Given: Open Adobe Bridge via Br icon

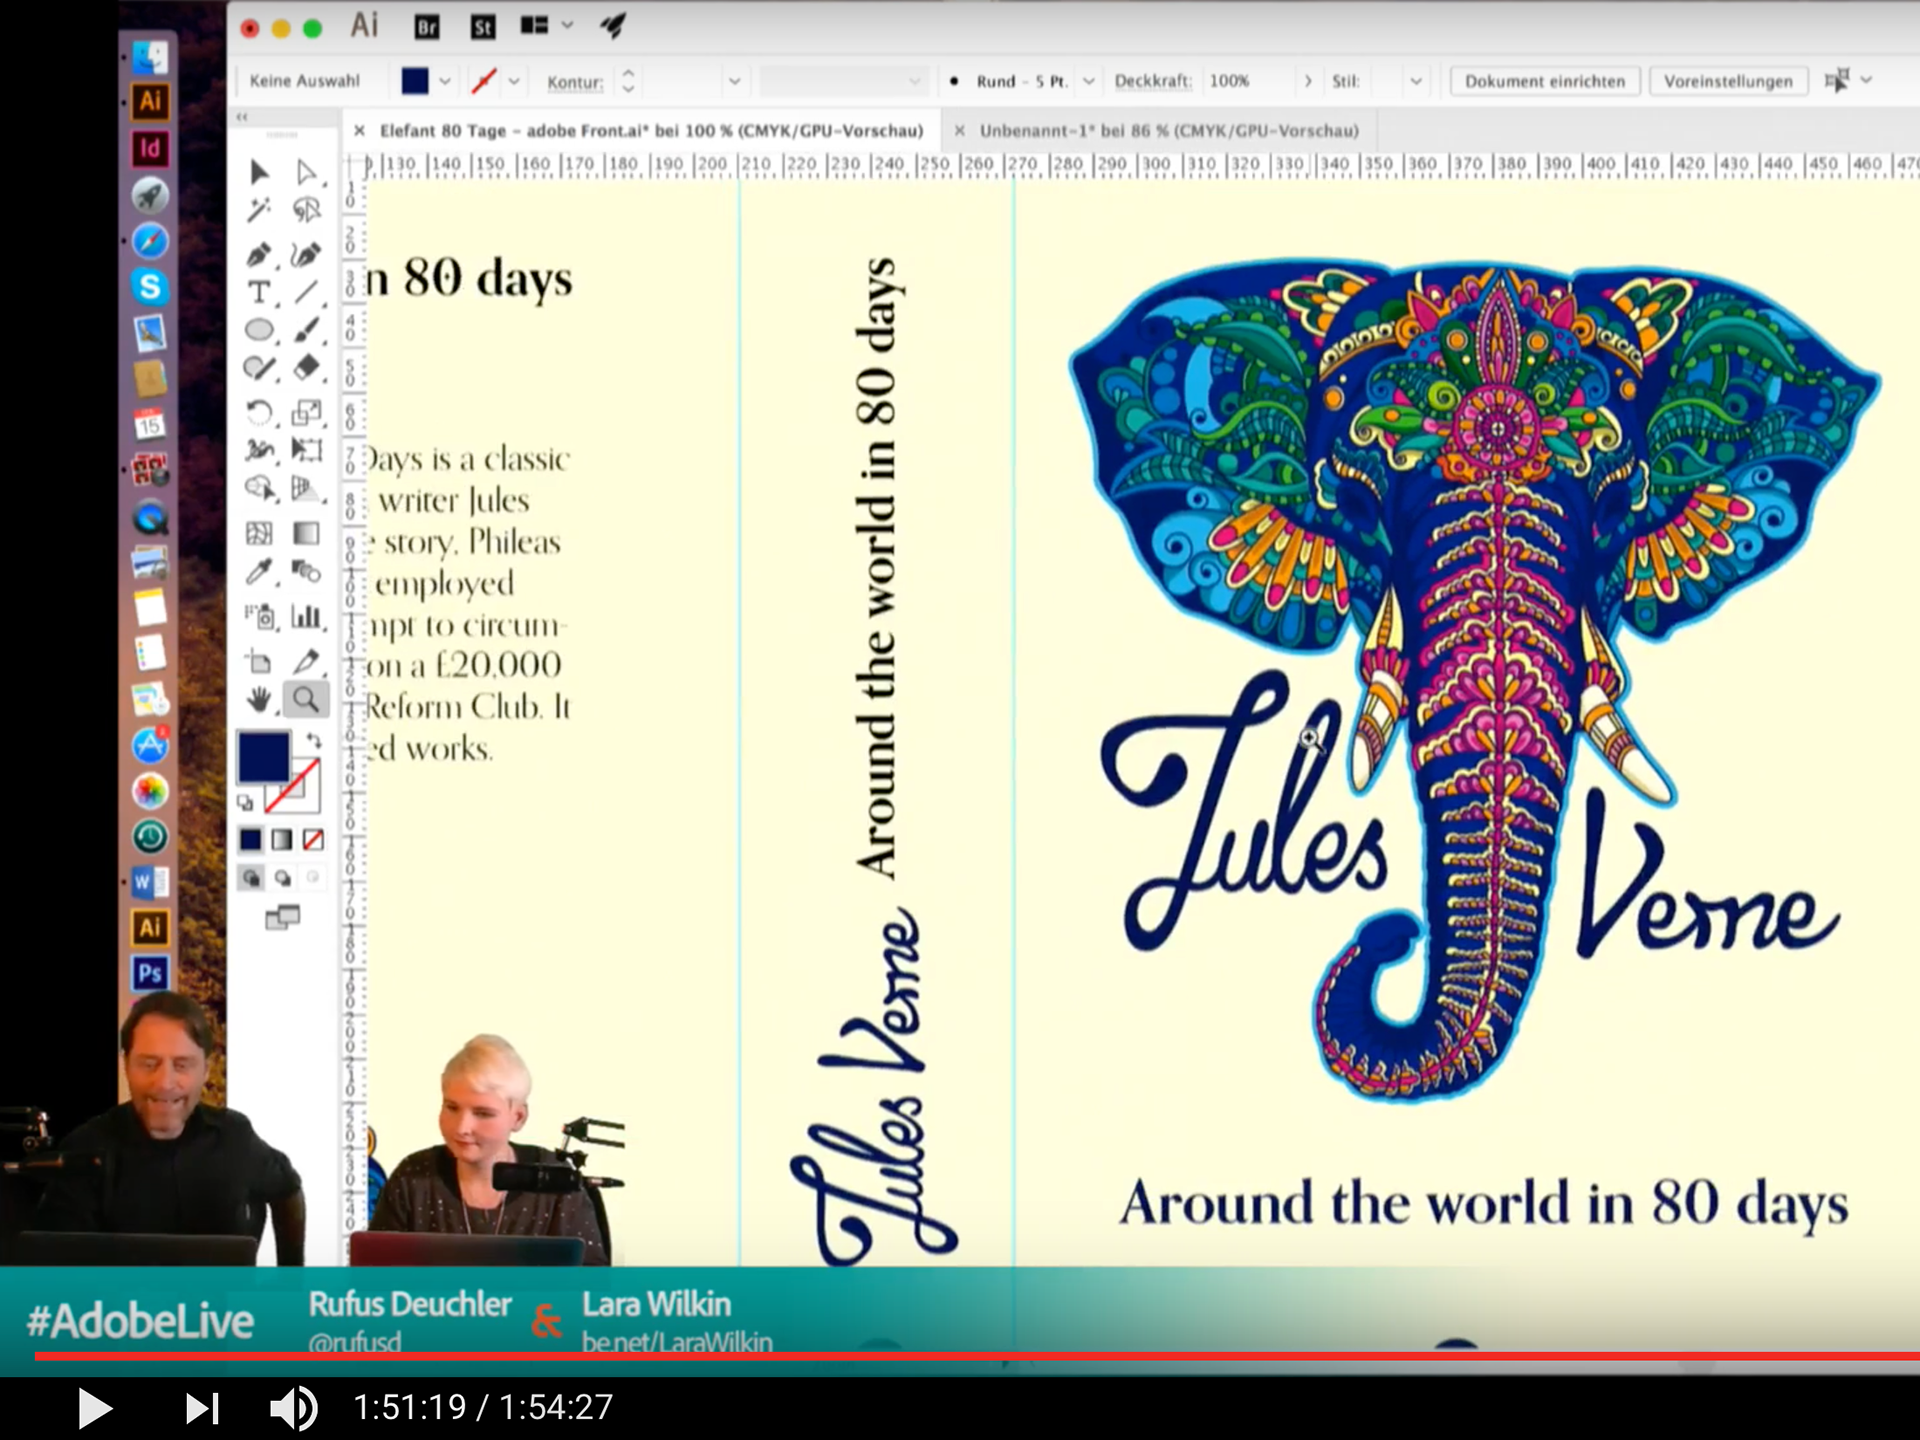Looking at the screenshot, I should pos(427,27).
